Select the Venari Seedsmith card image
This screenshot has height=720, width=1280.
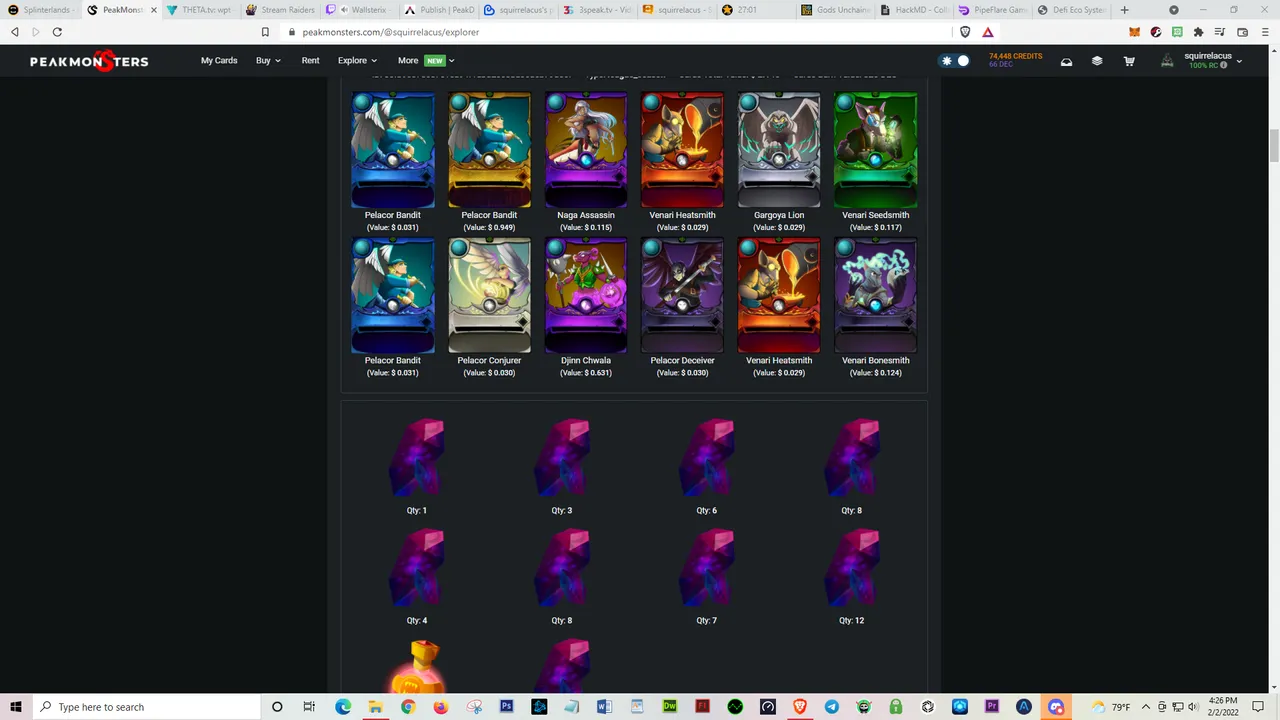[x=875, y=150]
